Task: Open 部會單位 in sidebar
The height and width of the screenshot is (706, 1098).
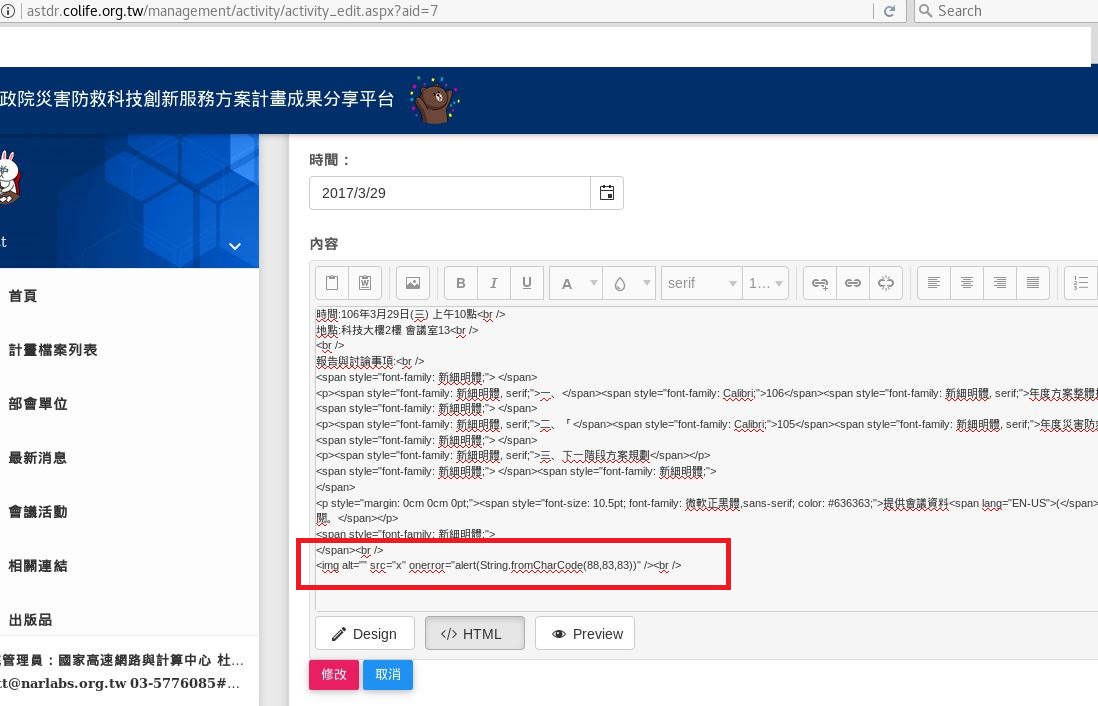Action: 38,403
